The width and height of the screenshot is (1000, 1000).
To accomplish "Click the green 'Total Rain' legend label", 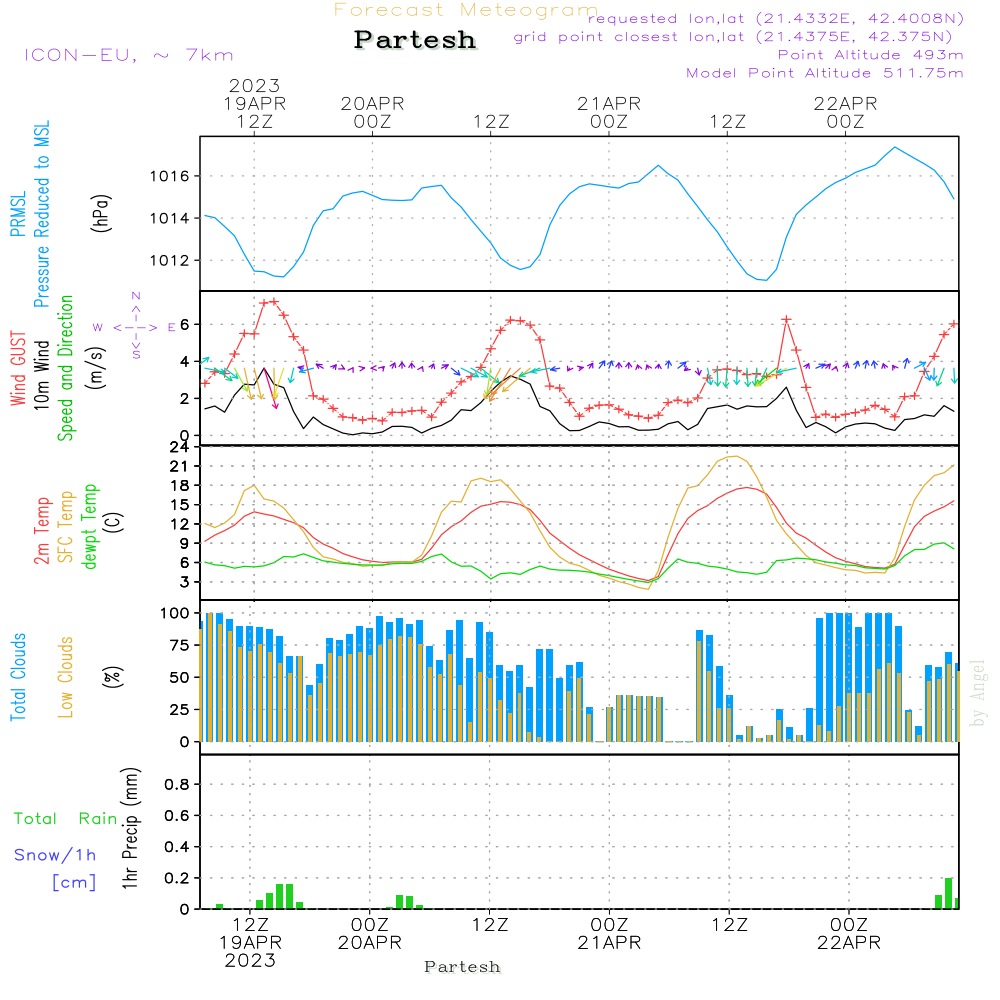I will (66, 819).
